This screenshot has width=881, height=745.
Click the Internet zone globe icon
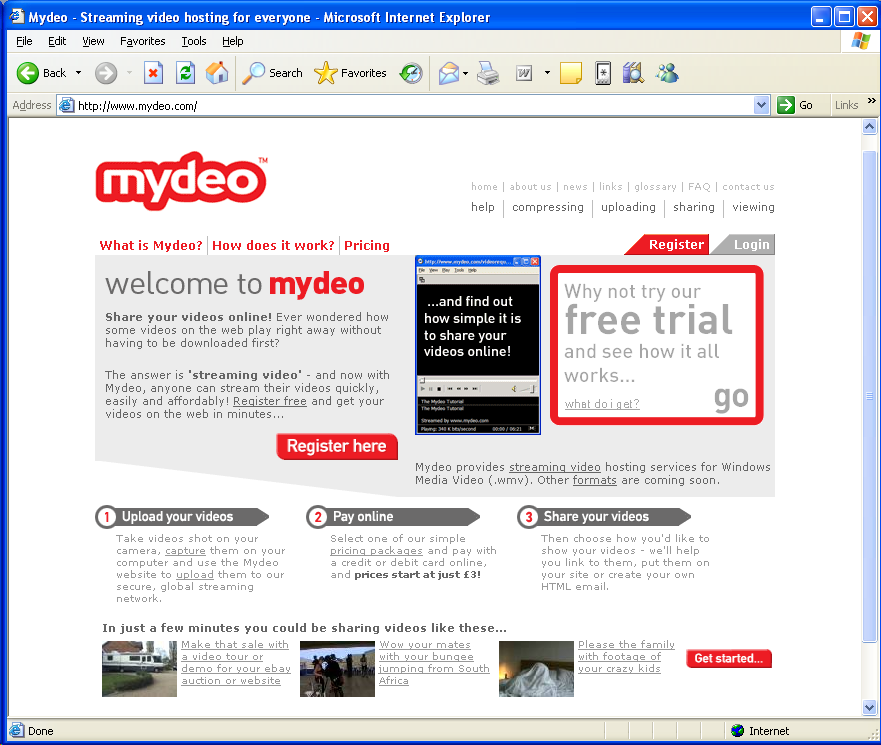(x=737, y=730)
